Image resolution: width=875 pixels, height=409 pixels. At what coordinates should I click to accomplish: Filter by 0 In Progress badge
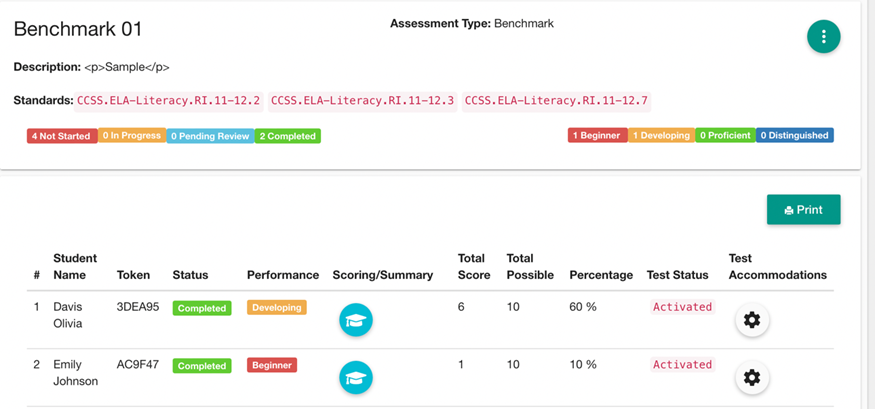click(x=132, y=136)
